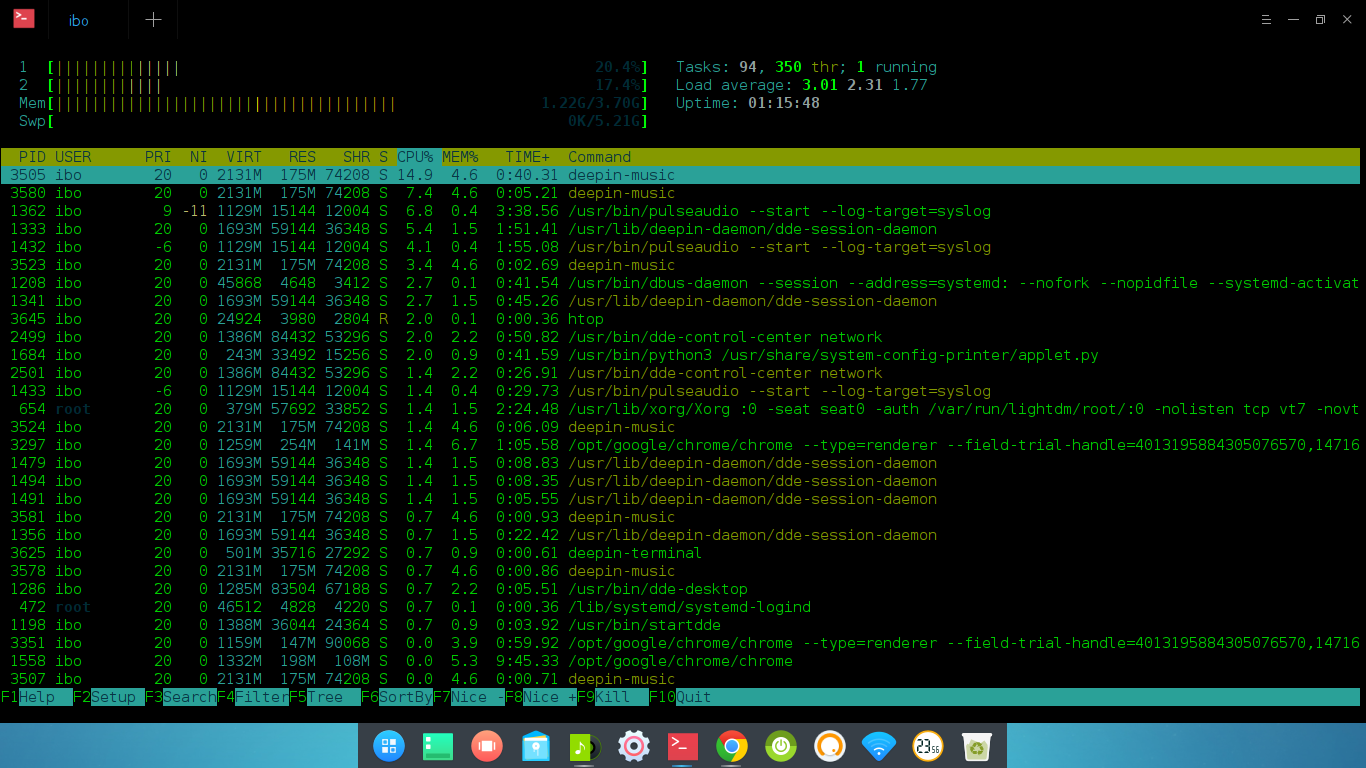Open a new terminal tab with plus button

coord(153,19)
